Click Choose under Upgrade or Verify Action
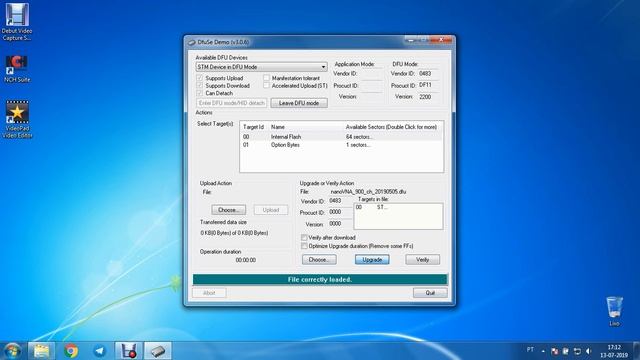Screen dimensions: 640x360 (x=319, y=260)
